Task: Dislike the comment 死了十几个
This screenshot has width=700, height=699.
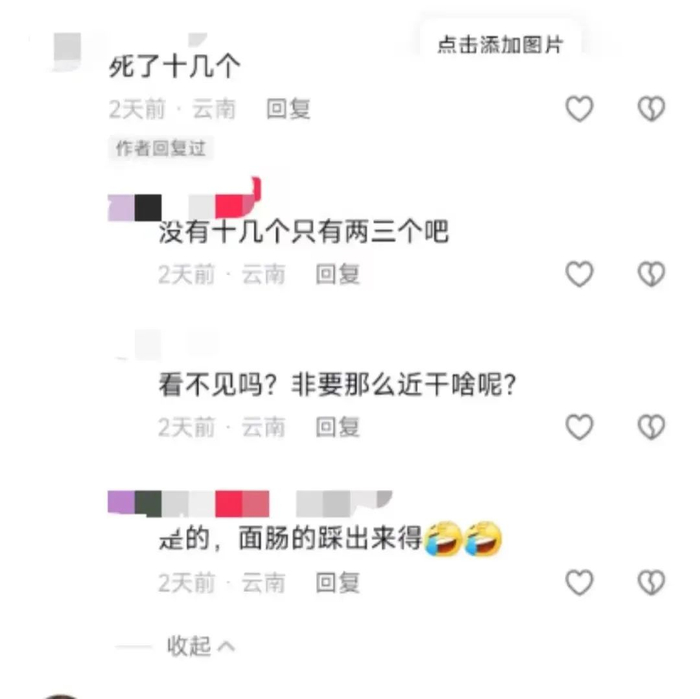Action: 651,108
